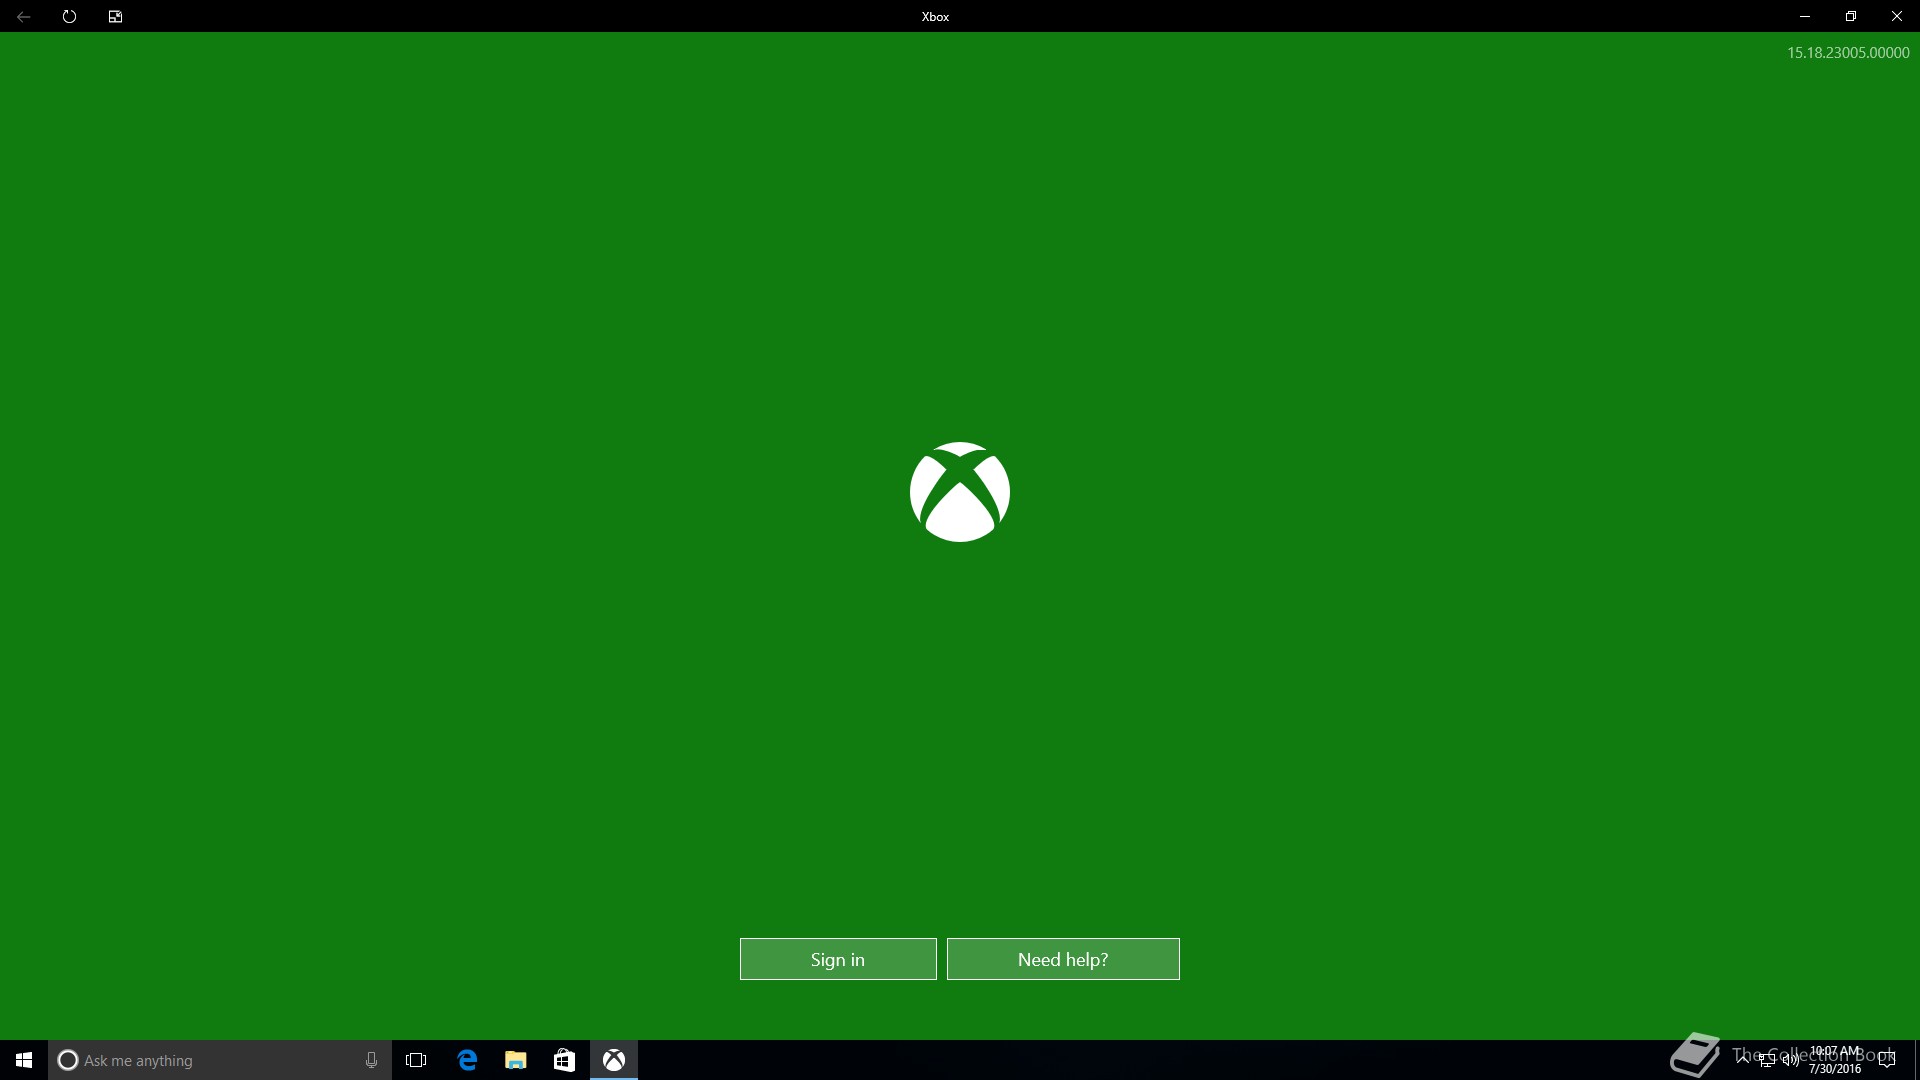Click the Cortana microphone icon

point(371,1060)
